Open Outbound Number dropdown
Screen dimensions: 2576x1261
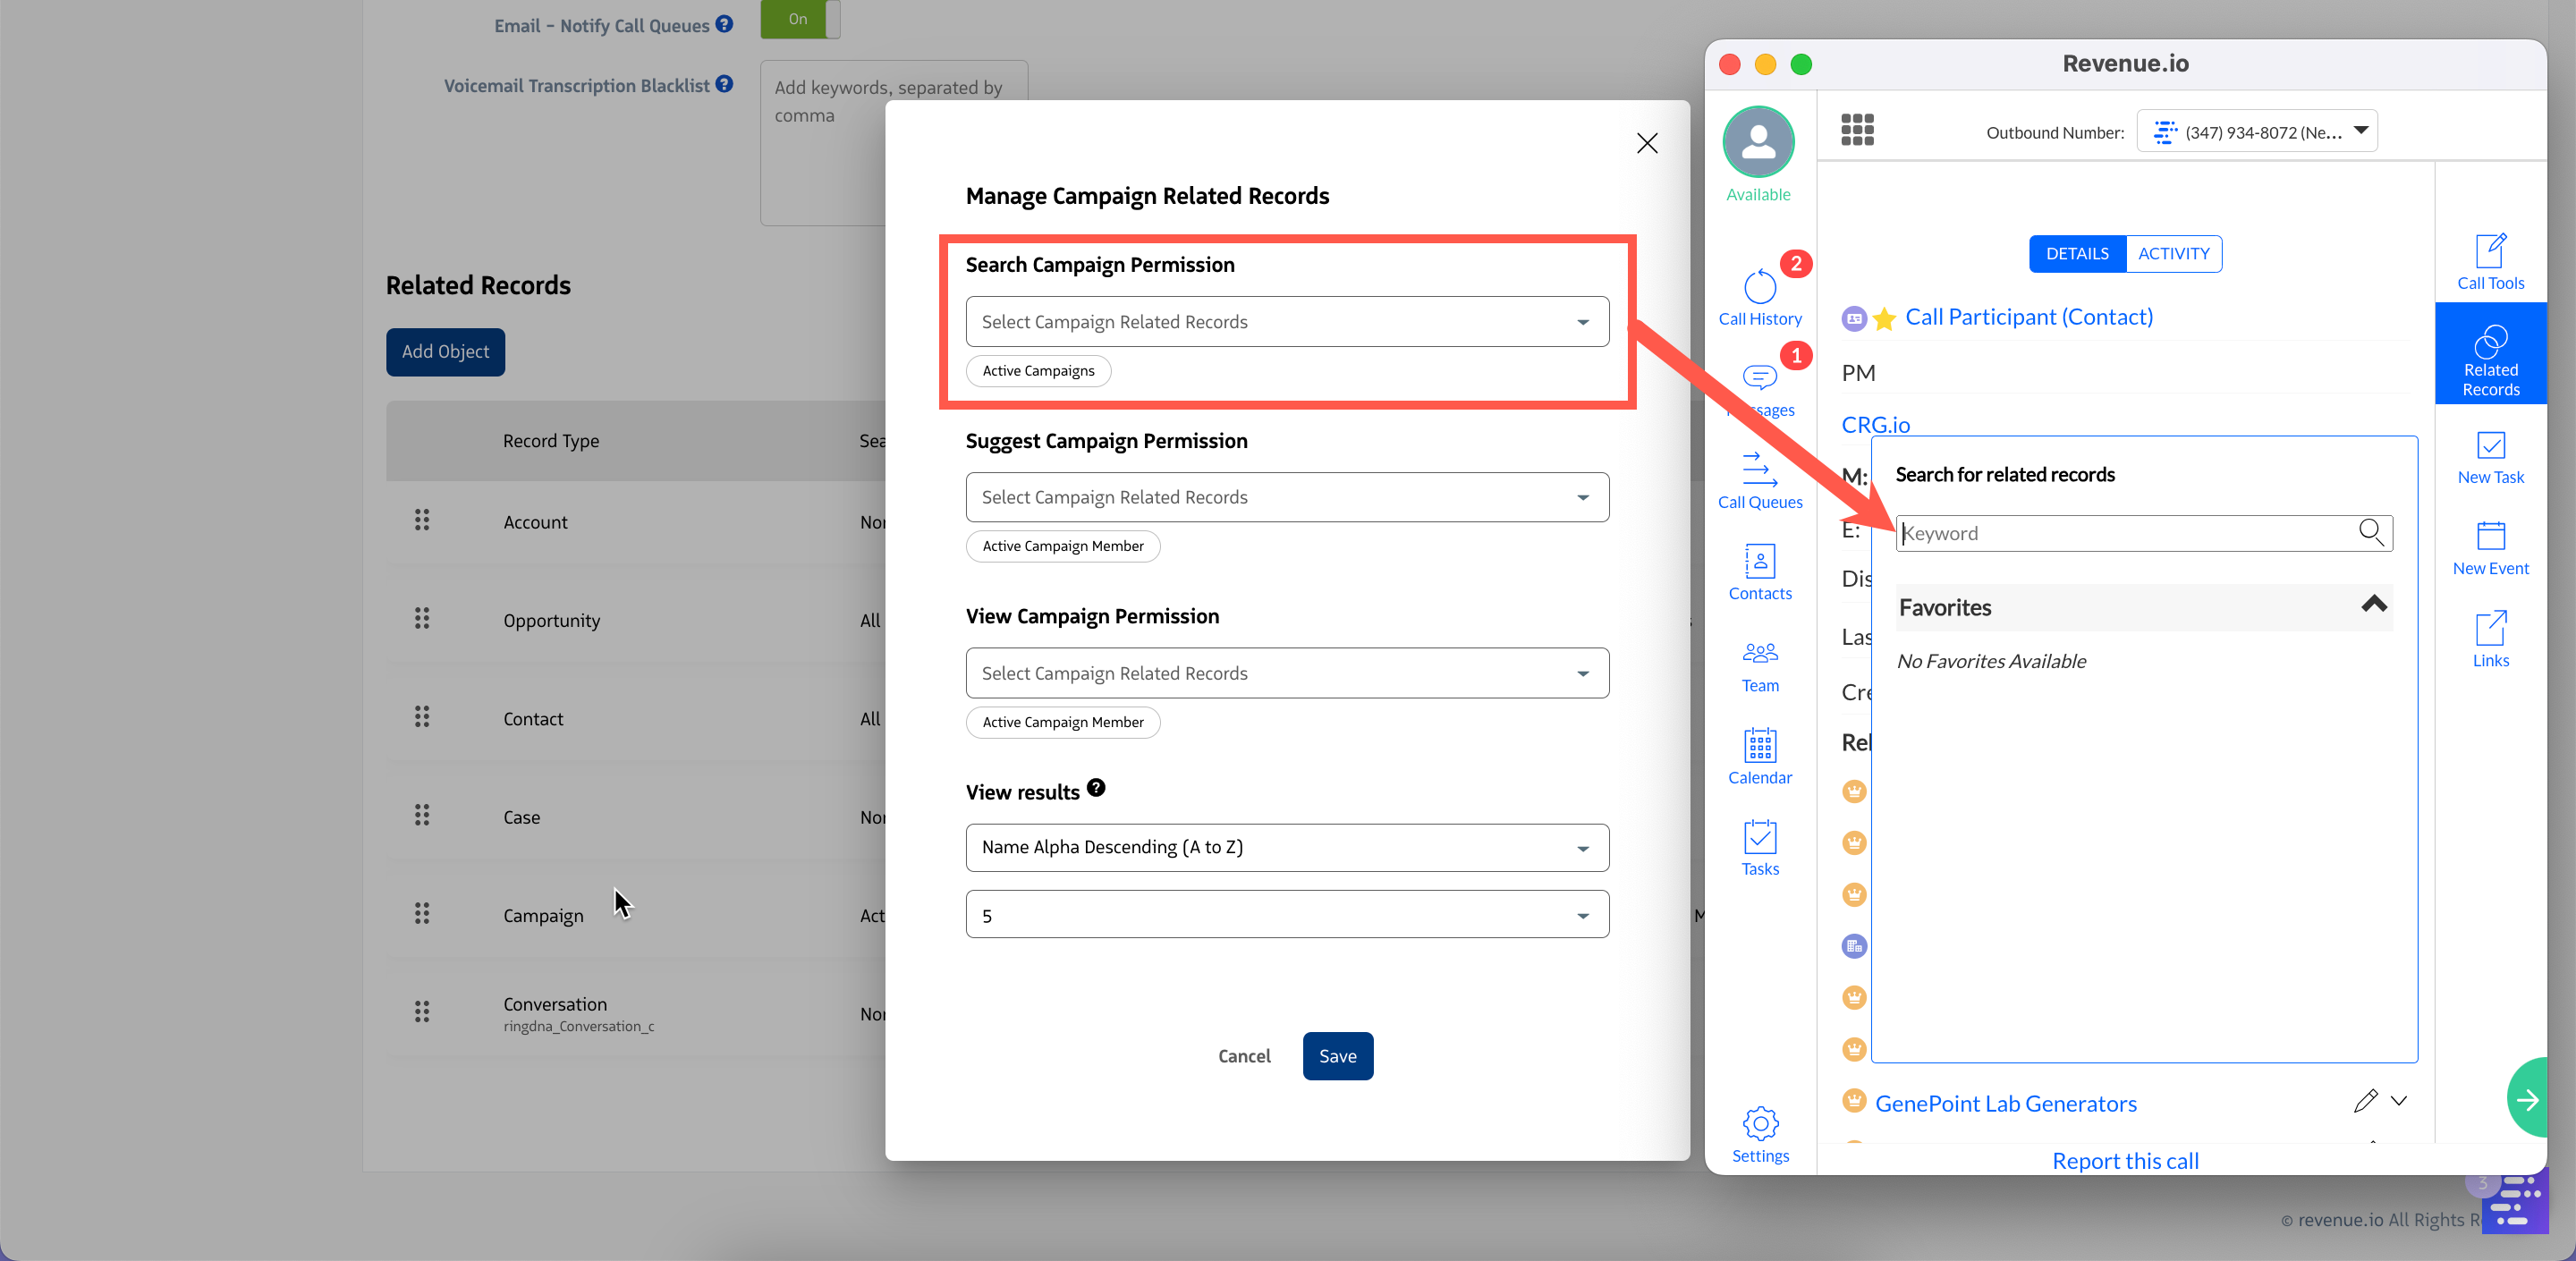[x=2256, y=131]
